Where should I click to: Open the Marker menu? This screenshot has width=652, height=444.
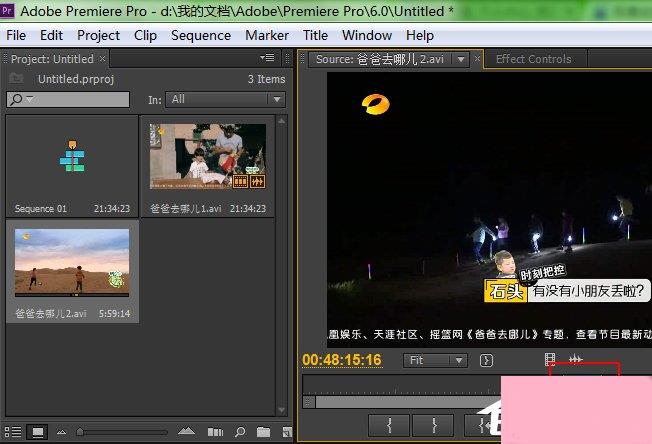tap(267, 35)
